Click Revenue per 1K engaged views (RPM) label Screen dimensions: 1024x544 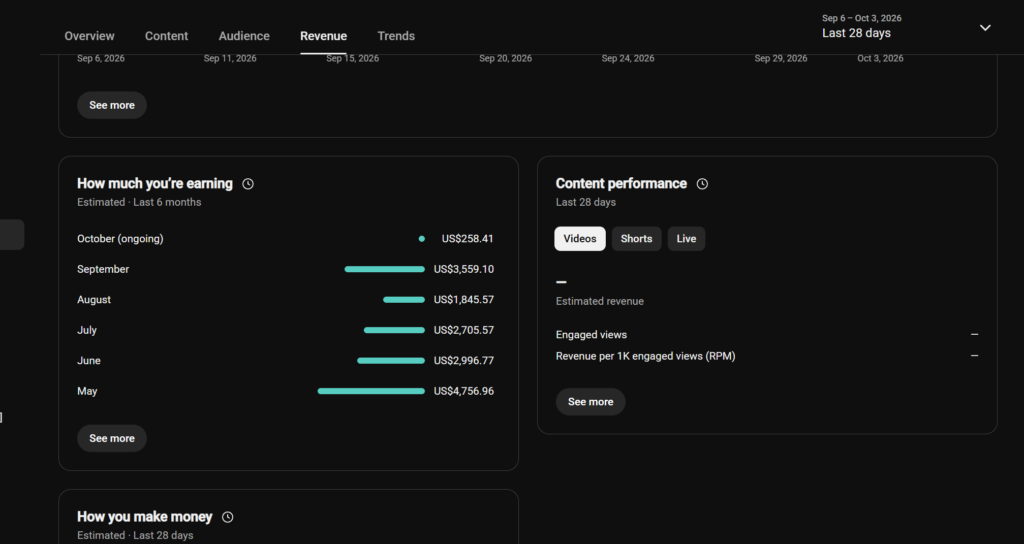click(645, 357)
